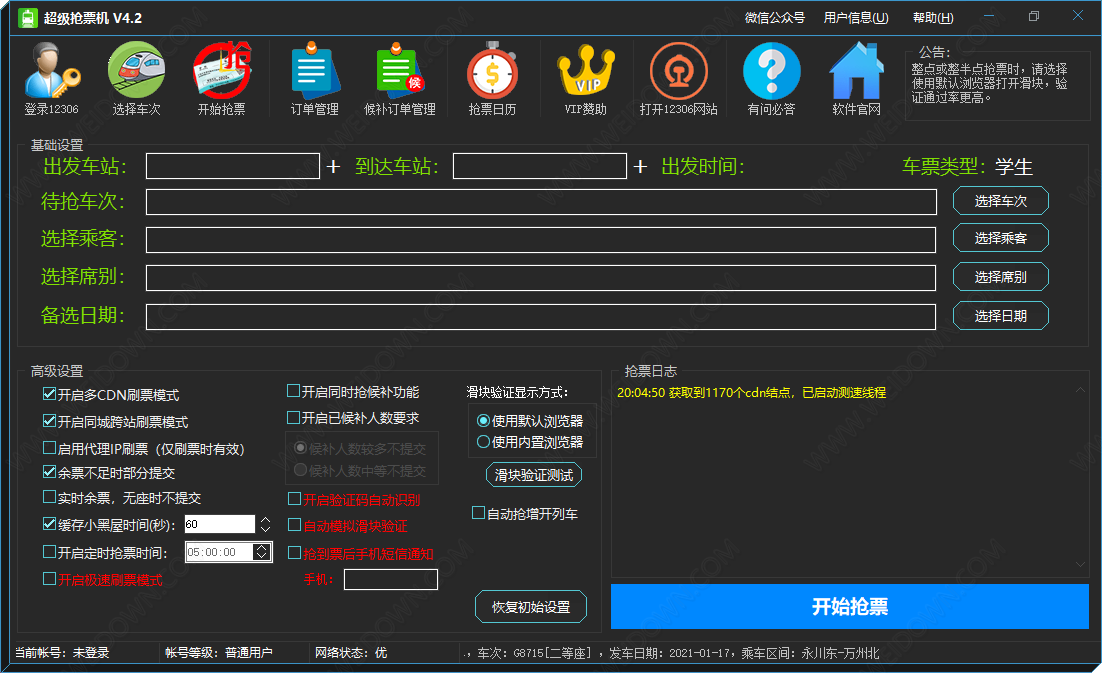Enable 抢到票后手机短信通知 checkbox
Viewport: 1102px width, 673px height.
point(294,553)
